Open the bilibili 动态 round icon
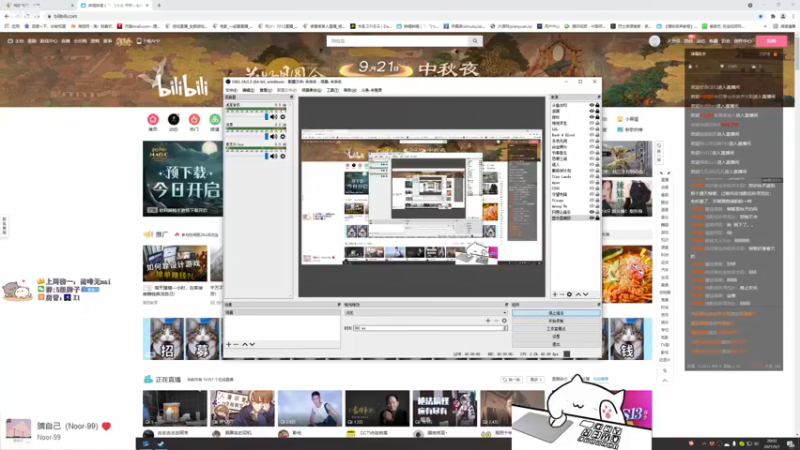 (x=173, y=119)
